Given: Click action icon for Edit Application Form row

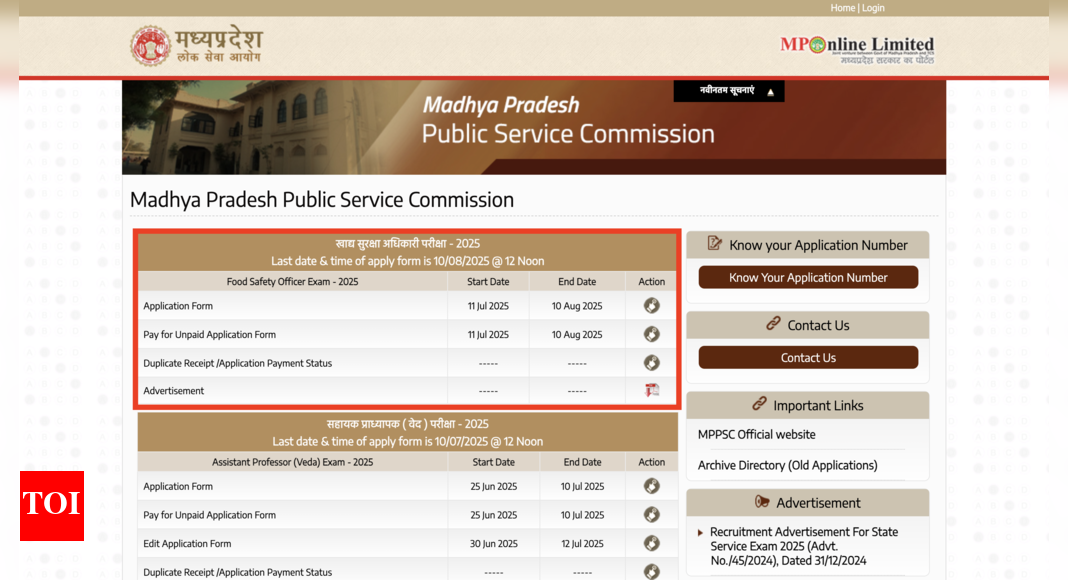Looking at the screenshot, I should click(651, 543).
